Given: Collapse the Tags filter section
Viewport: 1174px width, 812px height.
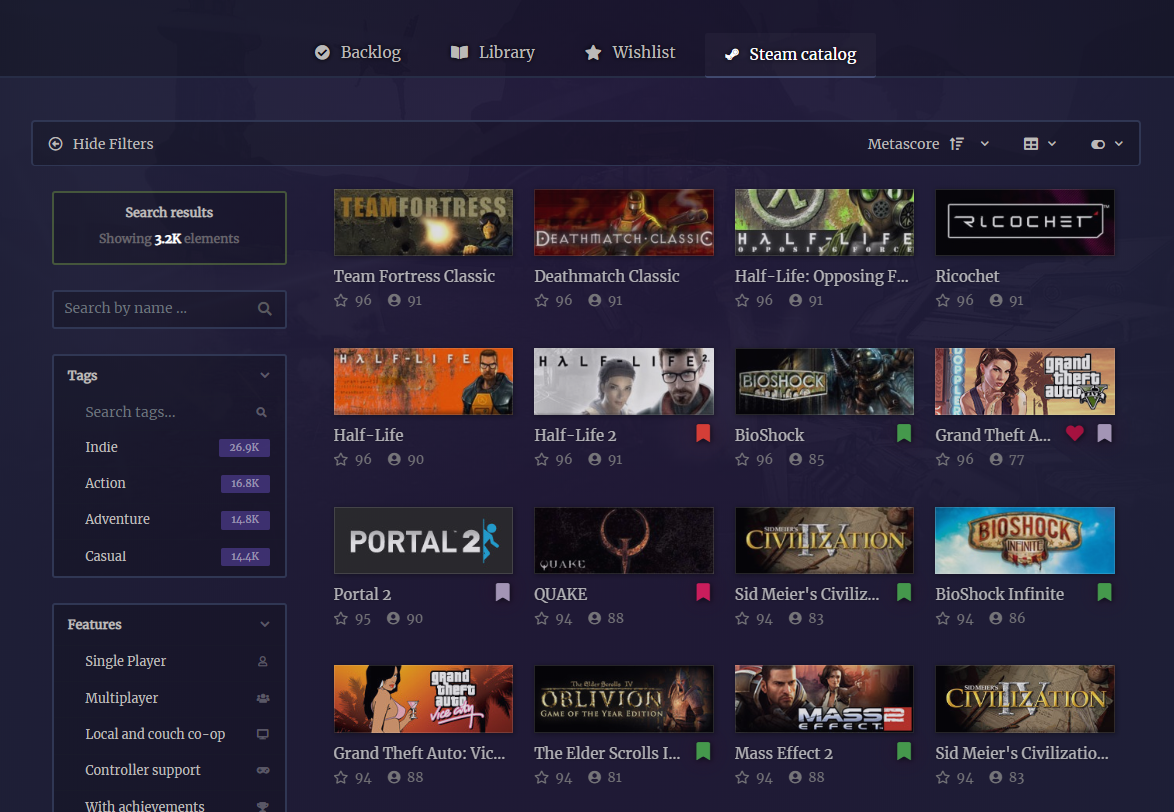Looking at the screenshot, I should pos(264,375).
